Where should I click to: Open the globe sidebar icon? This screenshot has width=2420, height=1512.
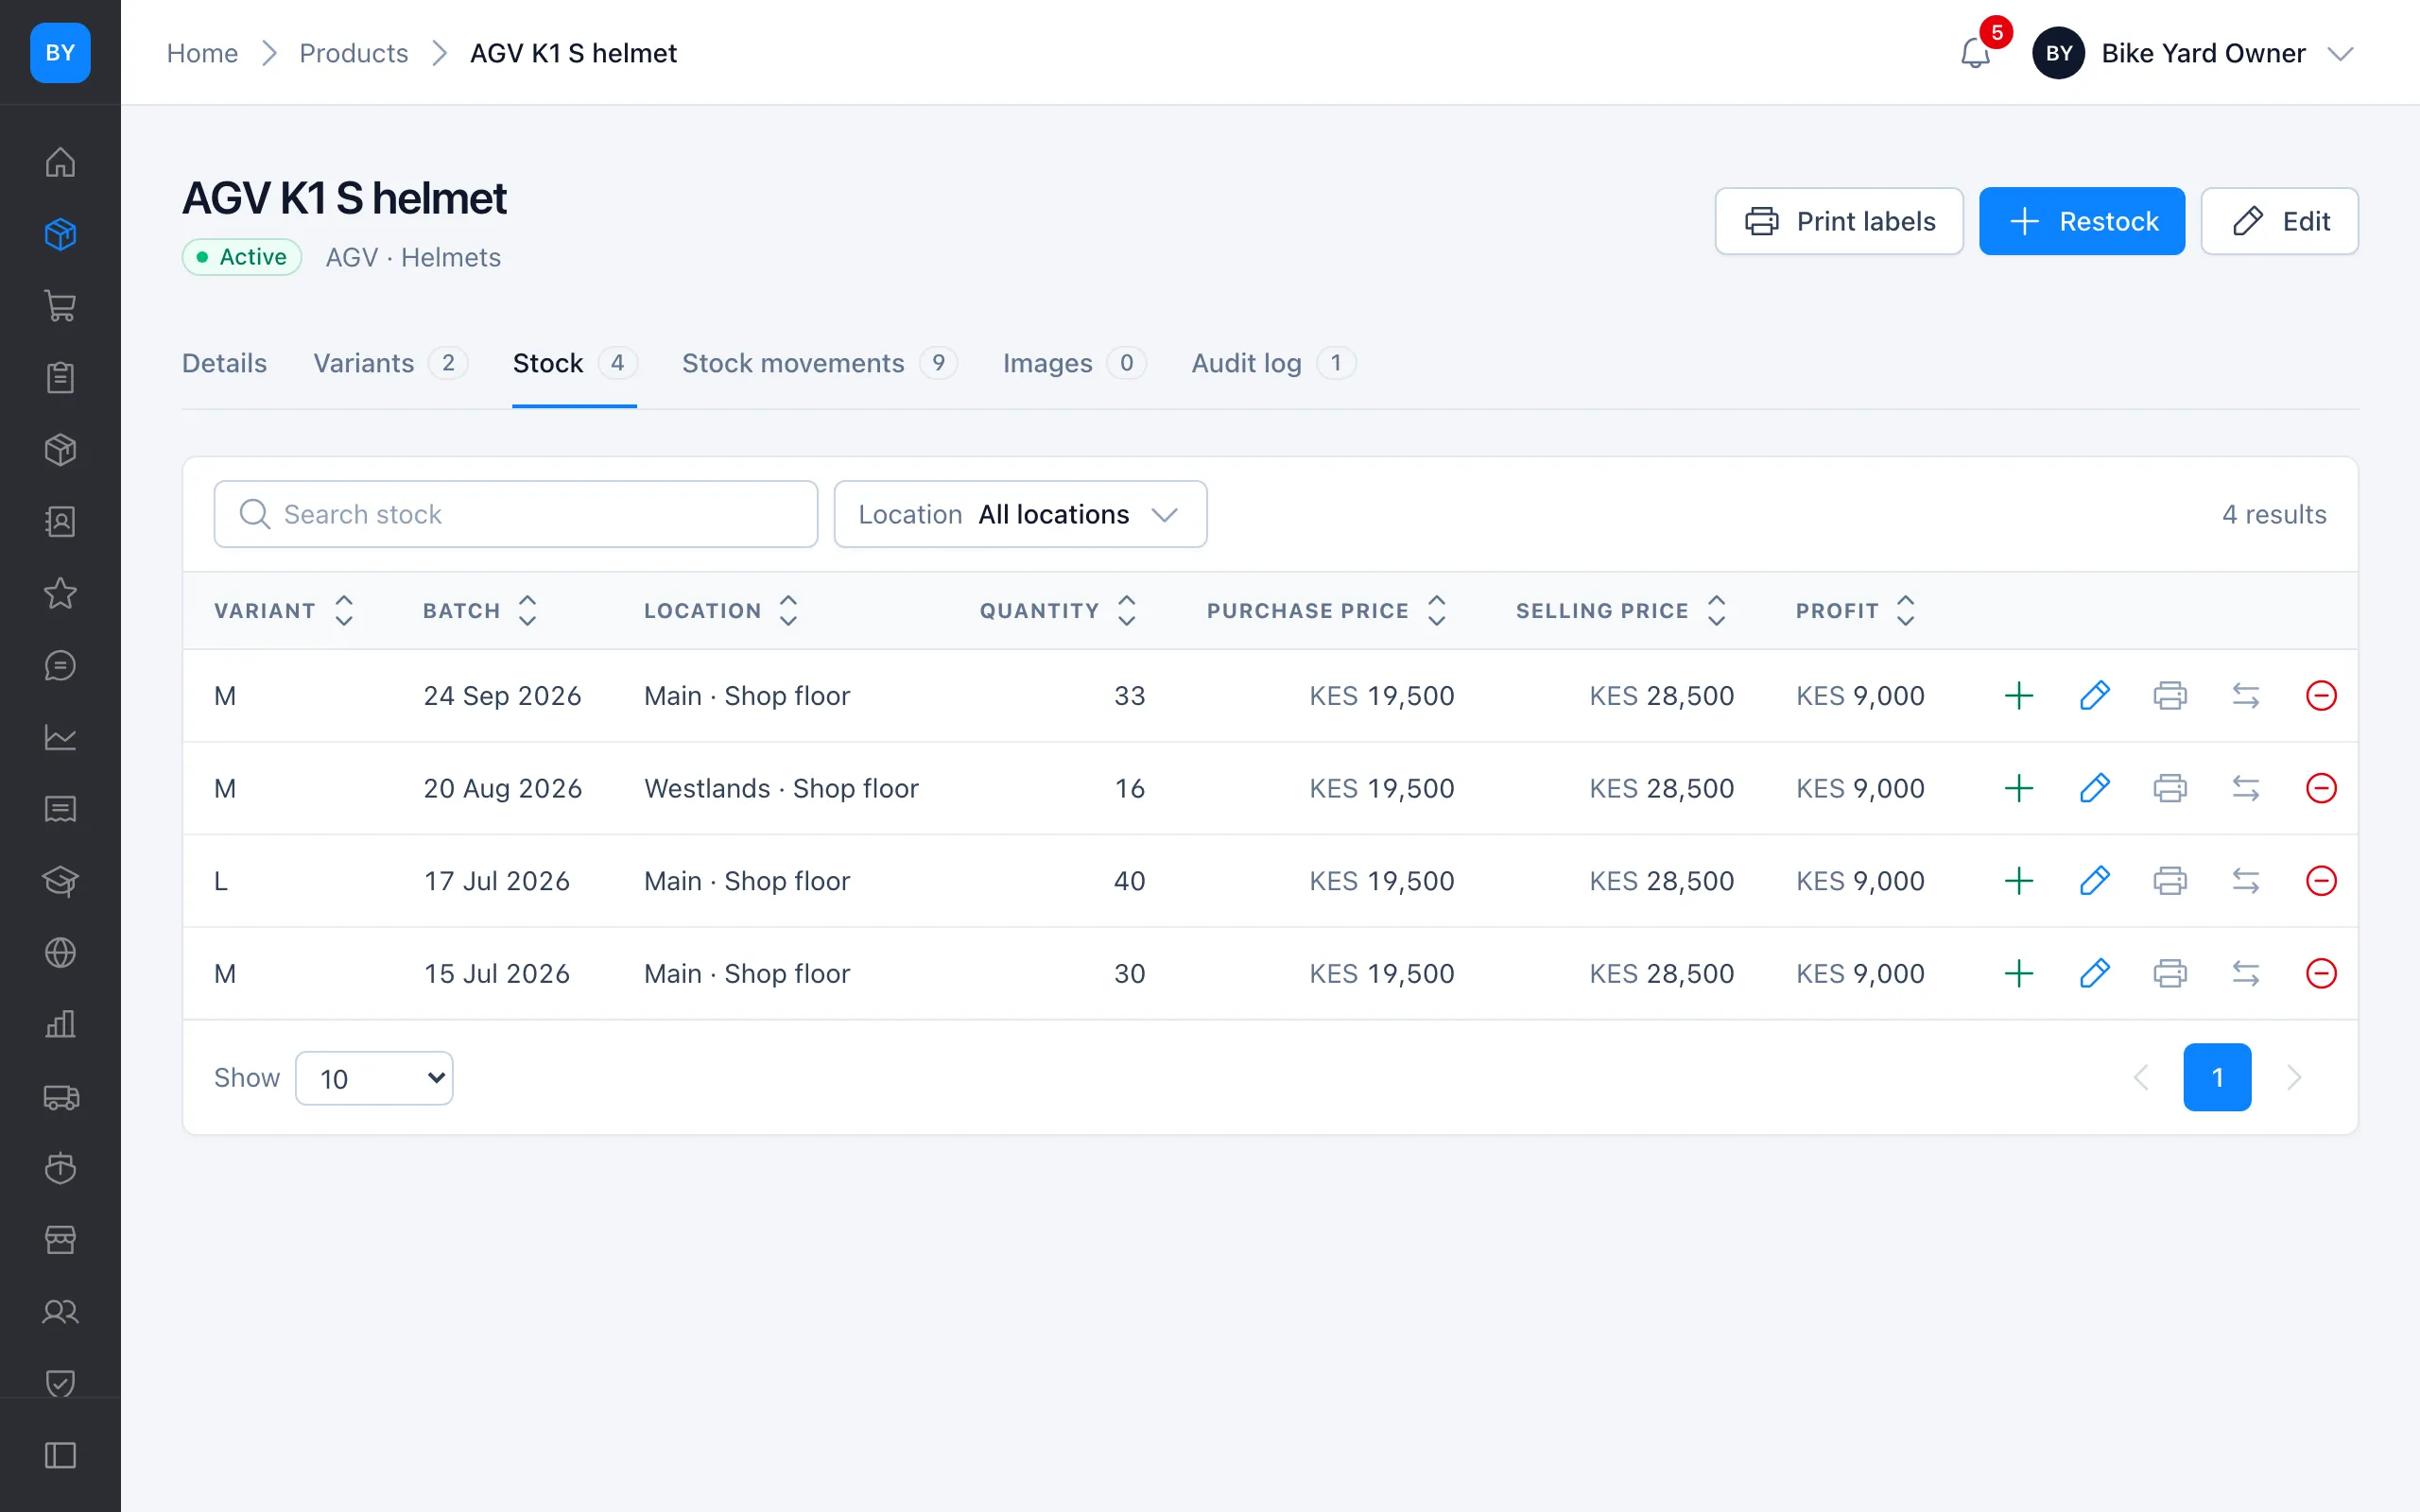60,953
